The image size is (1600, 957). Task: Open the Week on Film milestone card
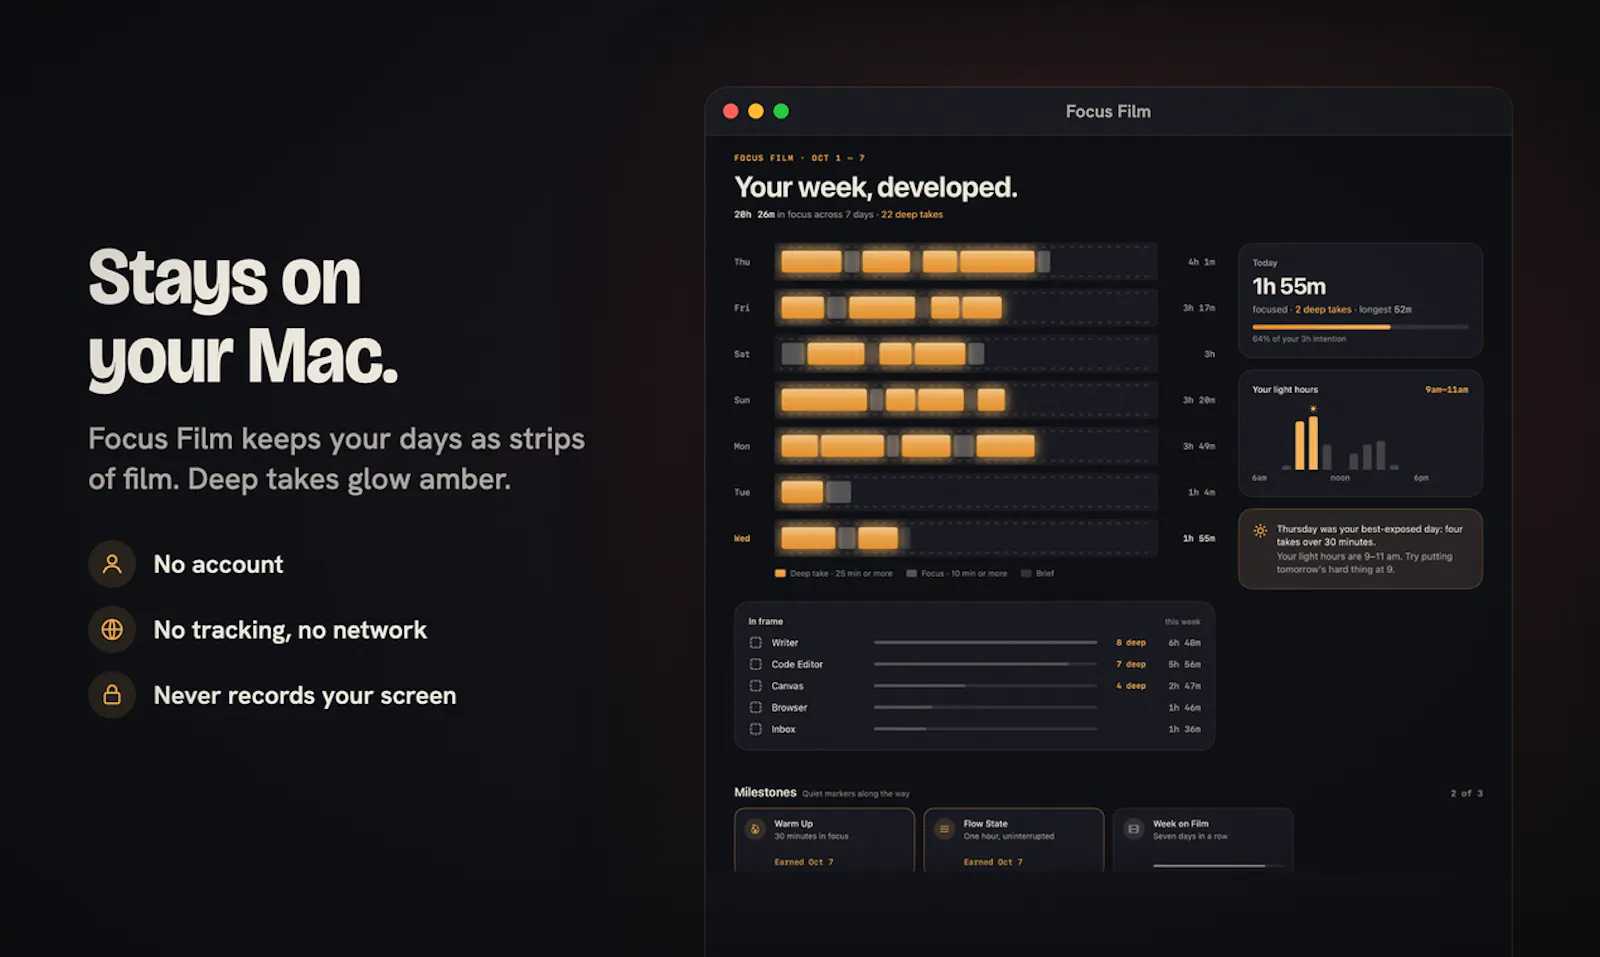(x=1203, y=840)
